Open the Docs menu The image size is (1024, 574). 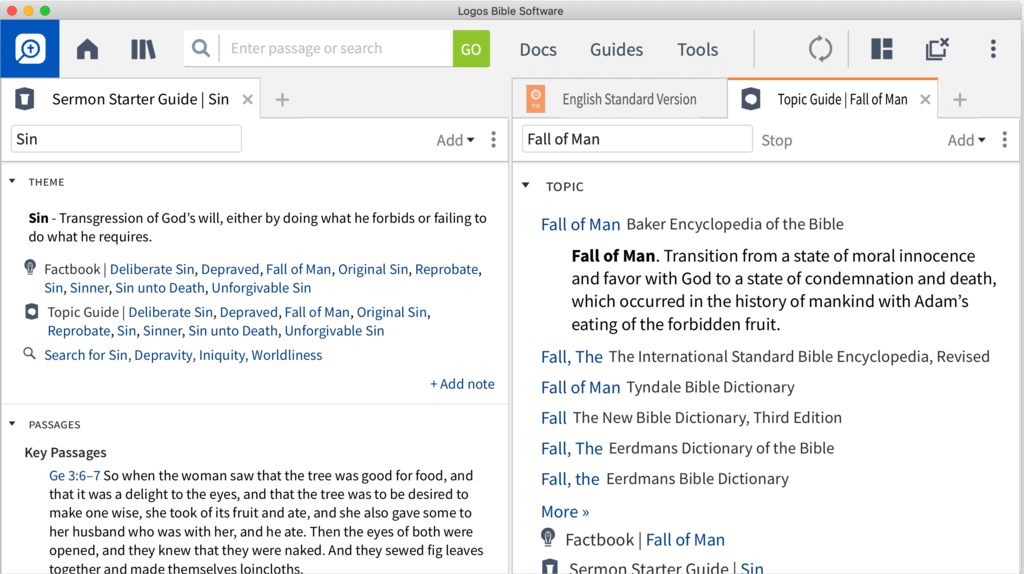(538, 50)
